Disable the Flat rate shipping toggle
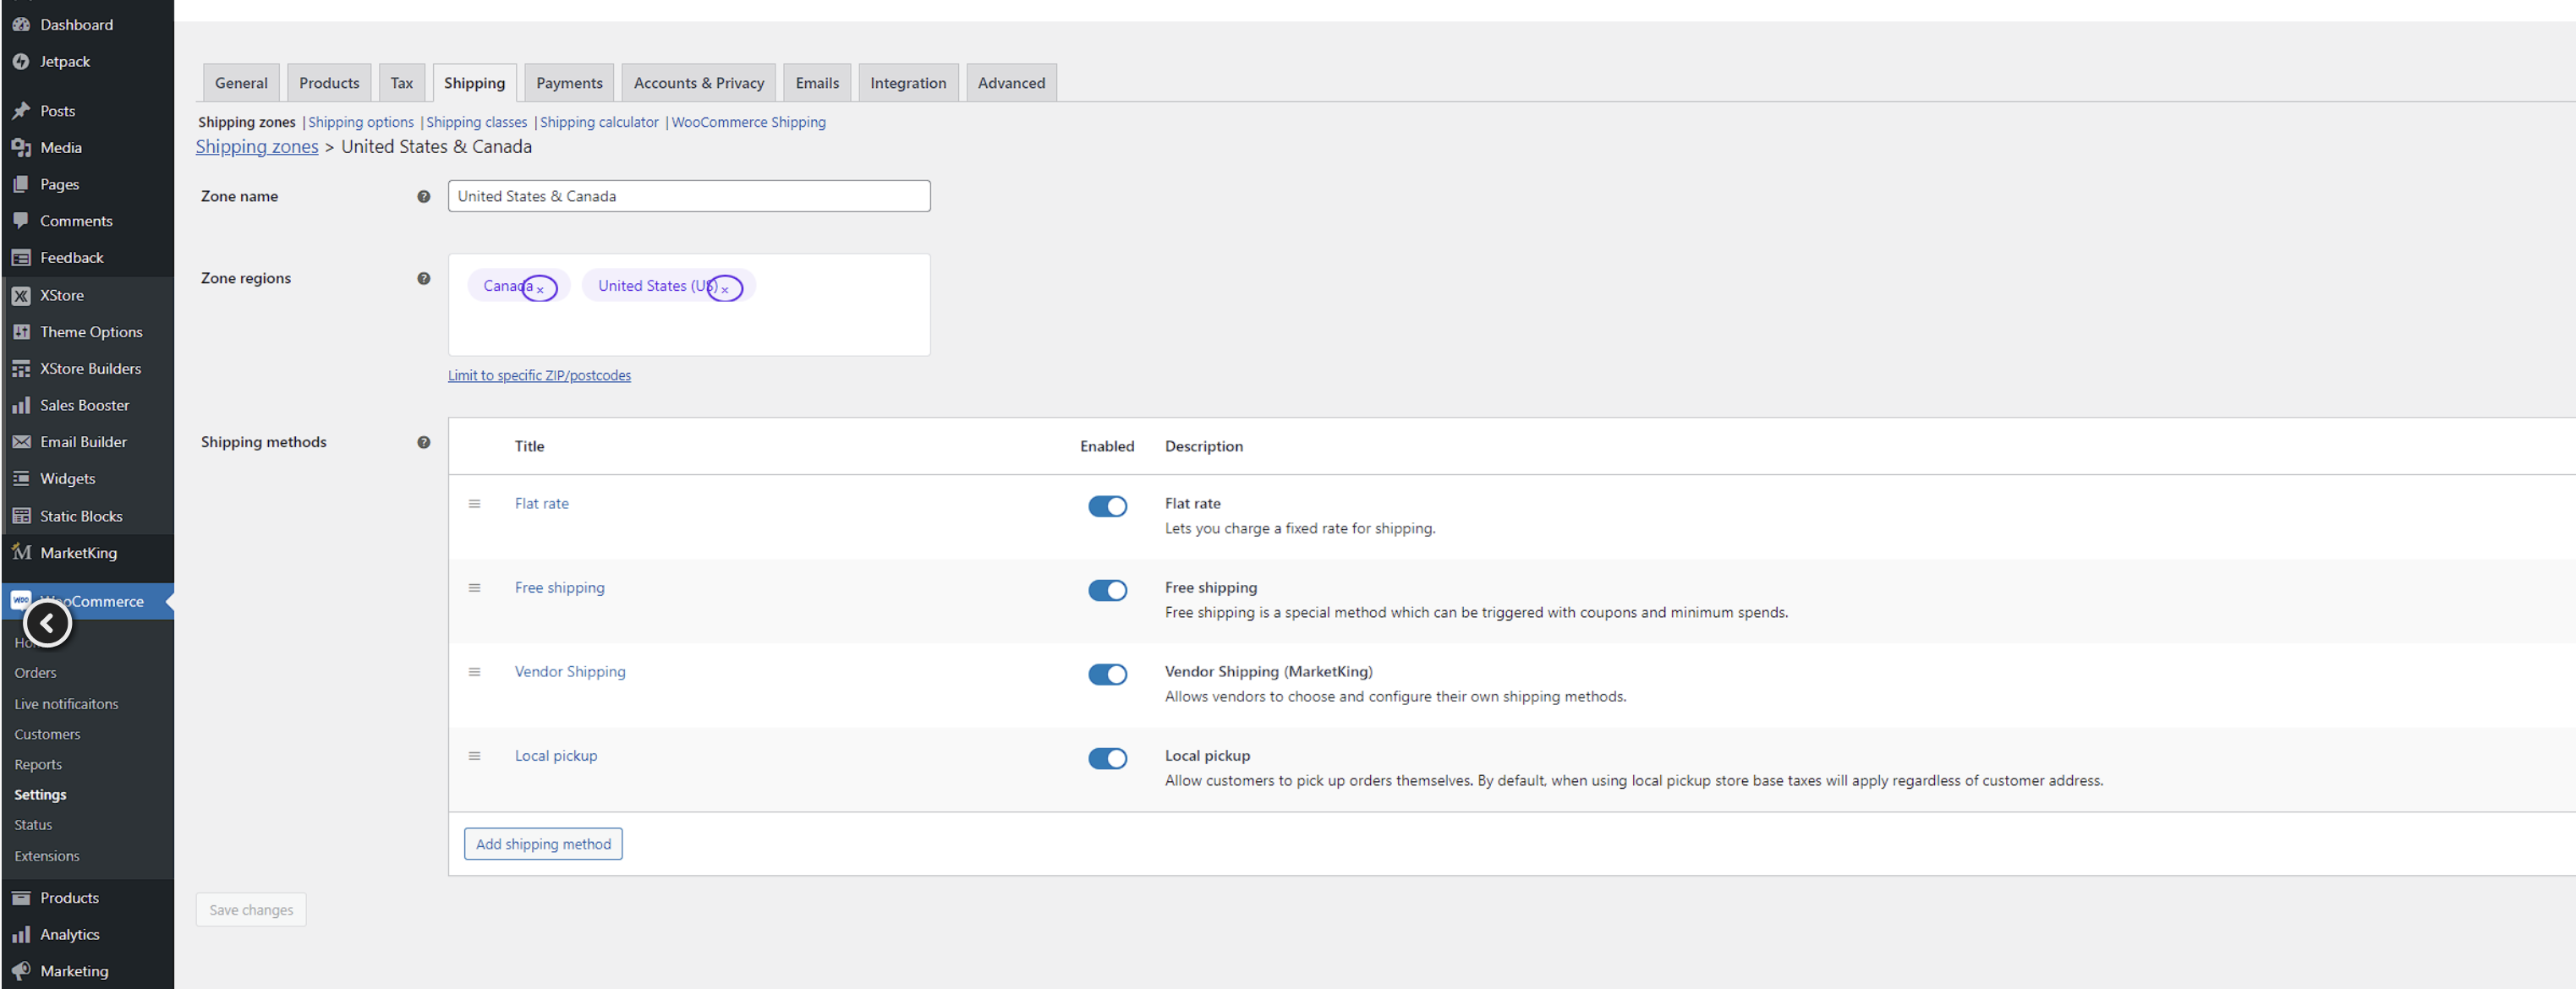Viewport: 2576px width, 989px height. coord(1107,506)
